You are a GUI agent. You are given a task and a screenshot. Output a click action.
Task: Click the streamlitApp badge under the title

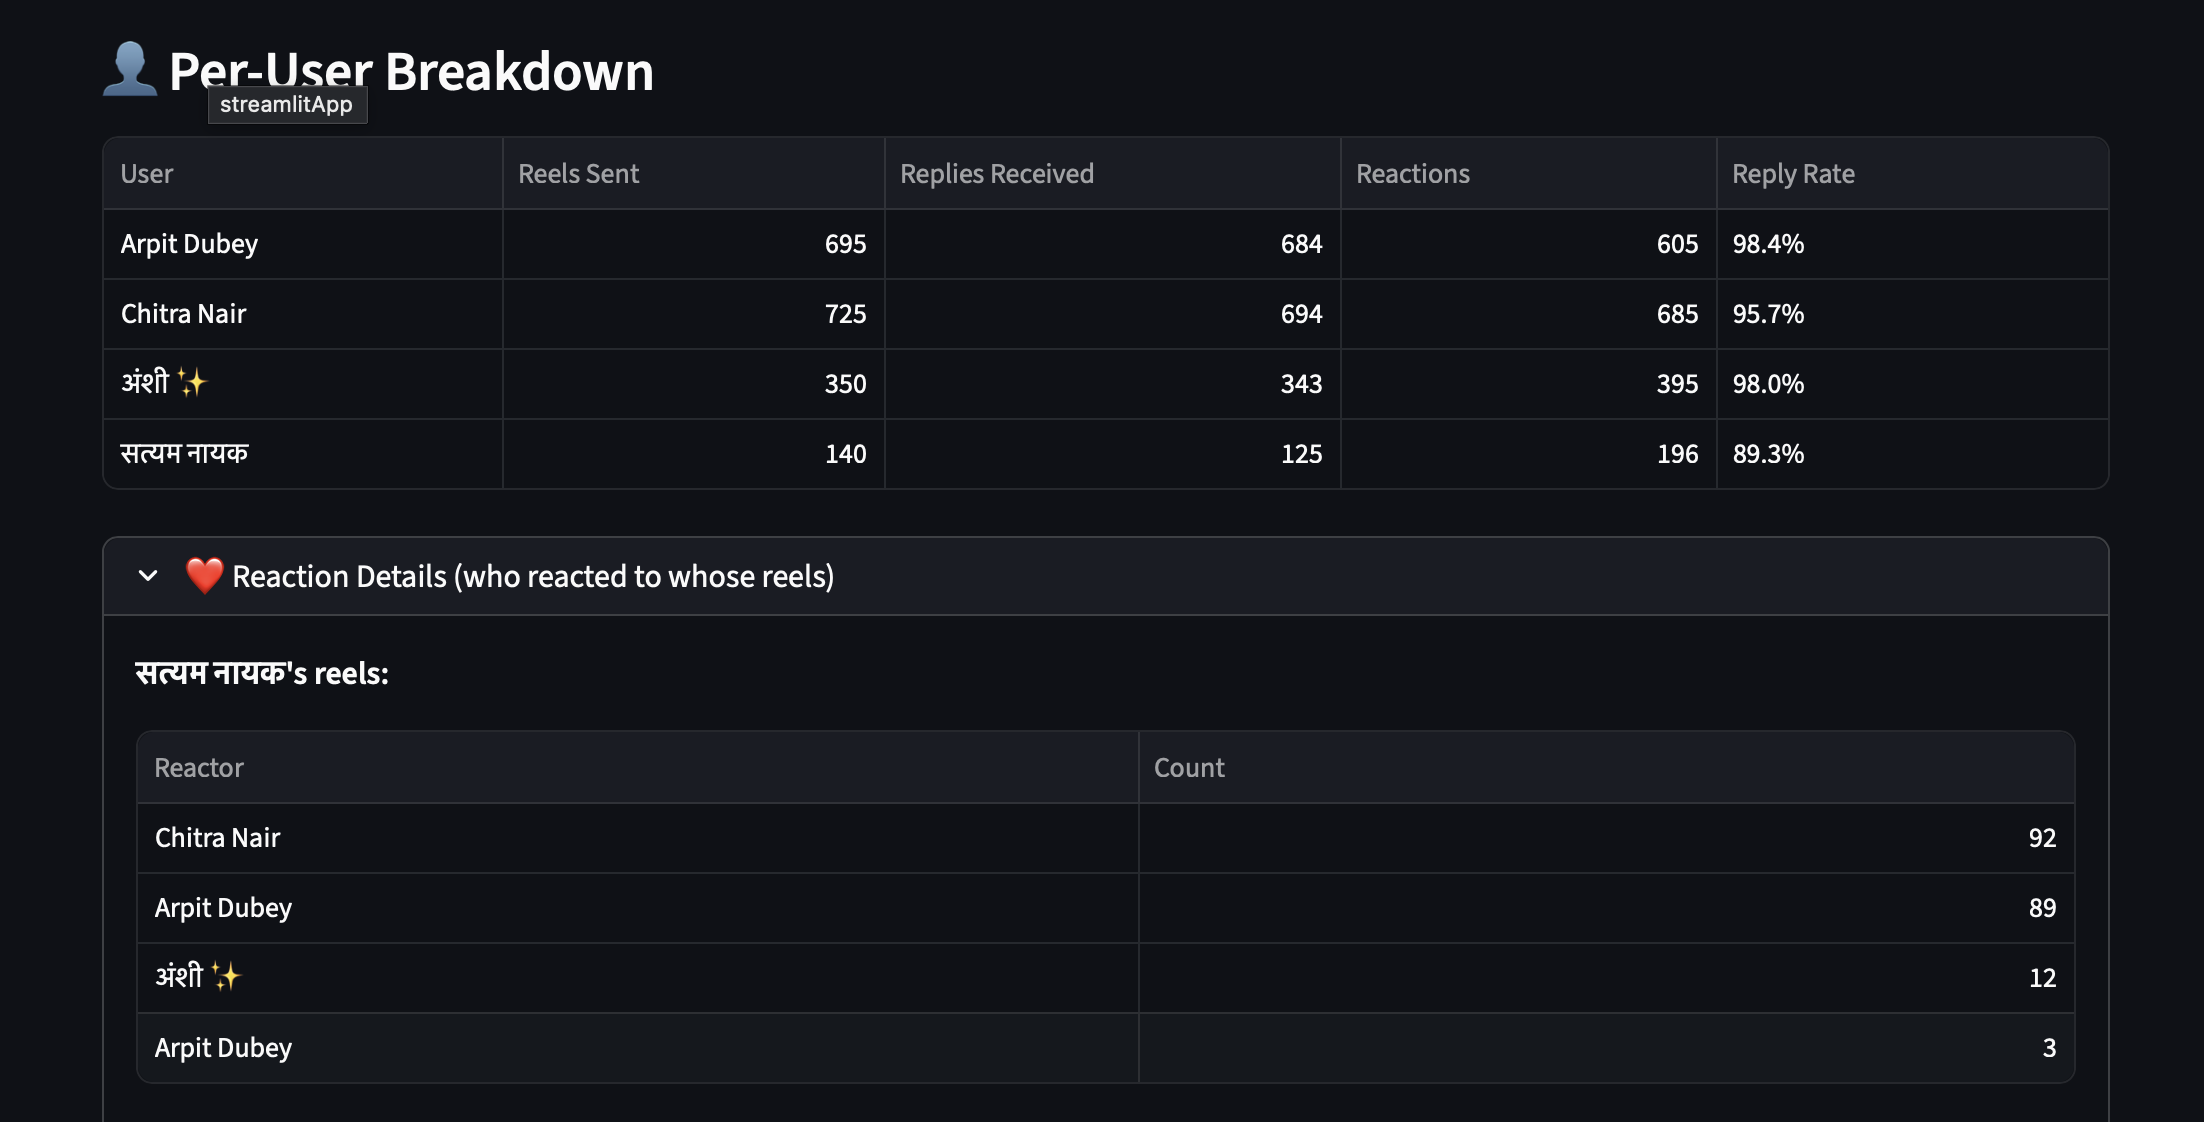pos(287,104)
